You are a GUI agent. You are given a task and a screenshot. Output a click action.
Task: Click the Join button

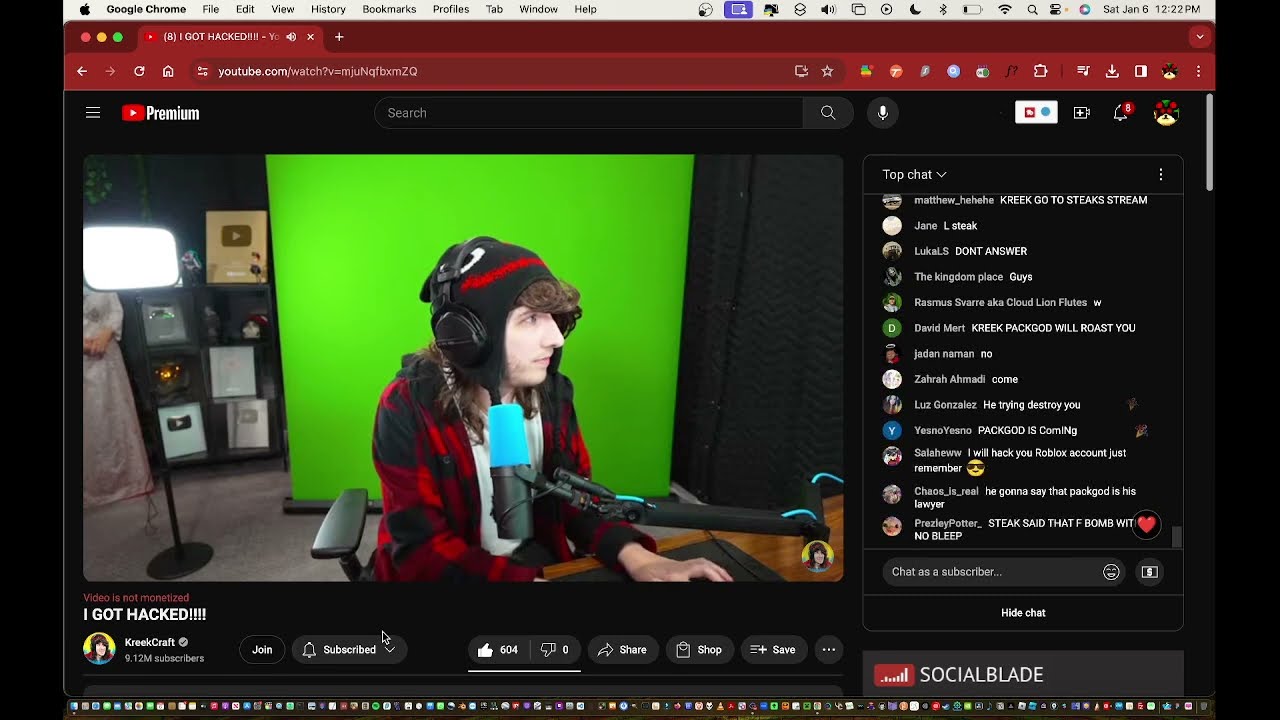tap(262, 650)
